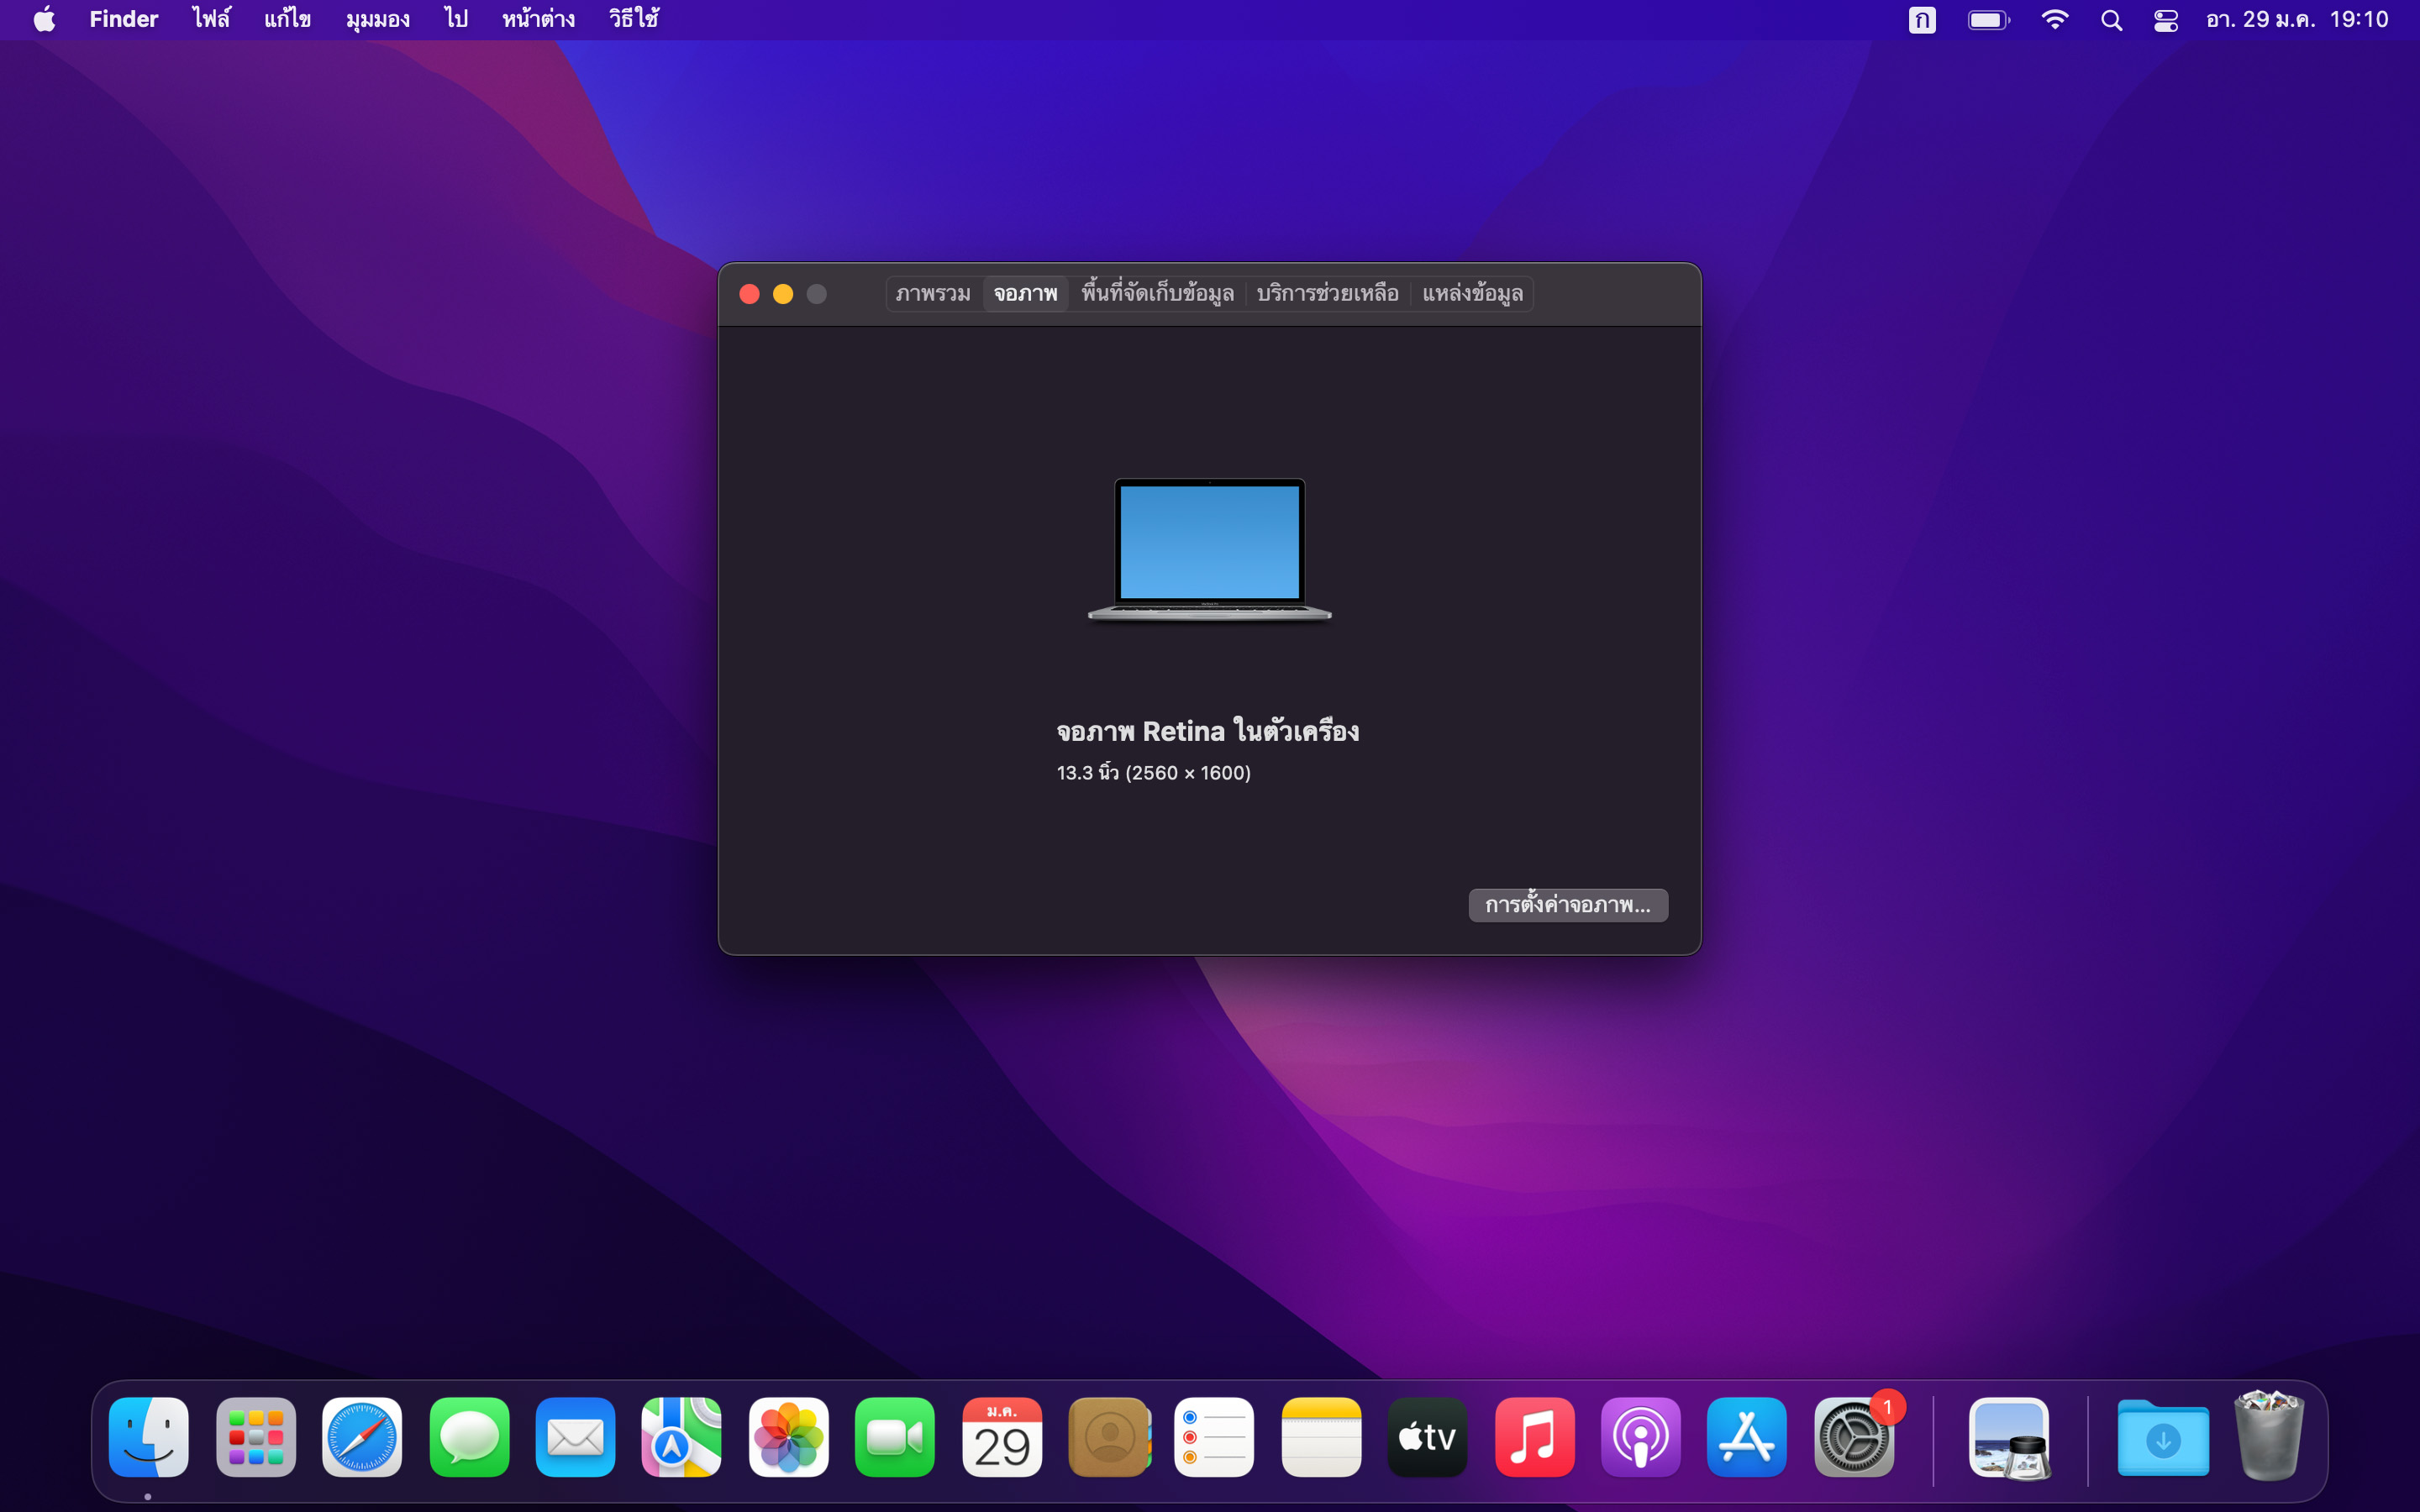Open the Apple TV app icon
This screenshot has width=2420, height=1512.
1427,1437
